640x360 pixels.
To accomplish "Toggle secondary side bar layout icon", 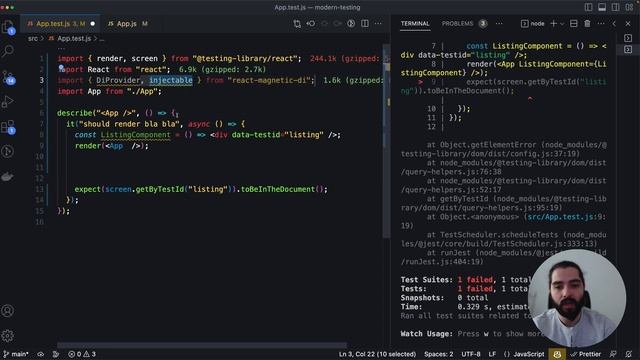I will [615, 7].
